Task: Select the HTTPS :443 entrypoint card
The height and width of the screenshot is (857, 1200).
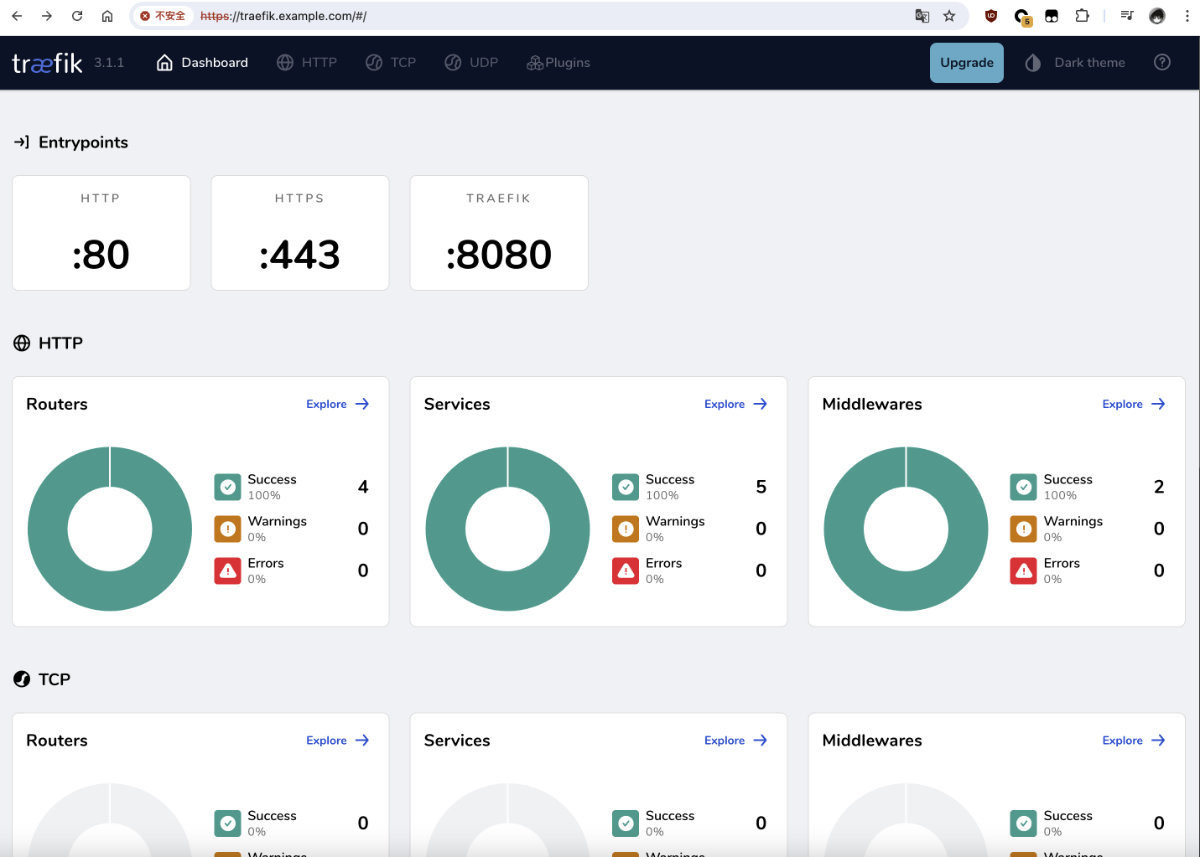Action: [x=300, y=233]
